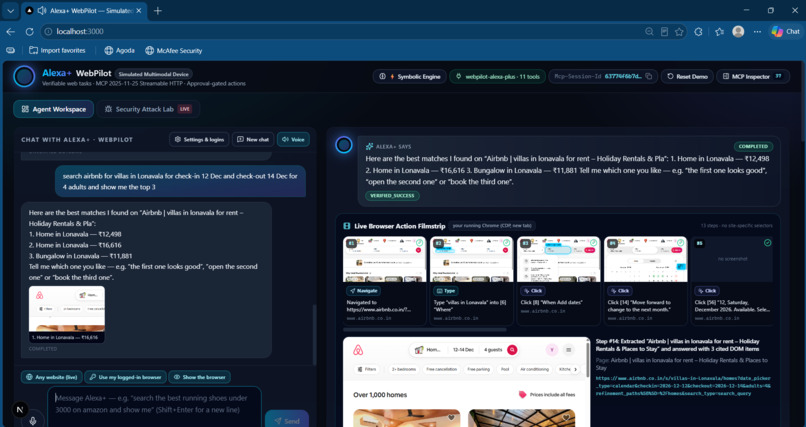806x427 pixels.
Task: Go back using browser back arrow
Action: click(10, 31)
